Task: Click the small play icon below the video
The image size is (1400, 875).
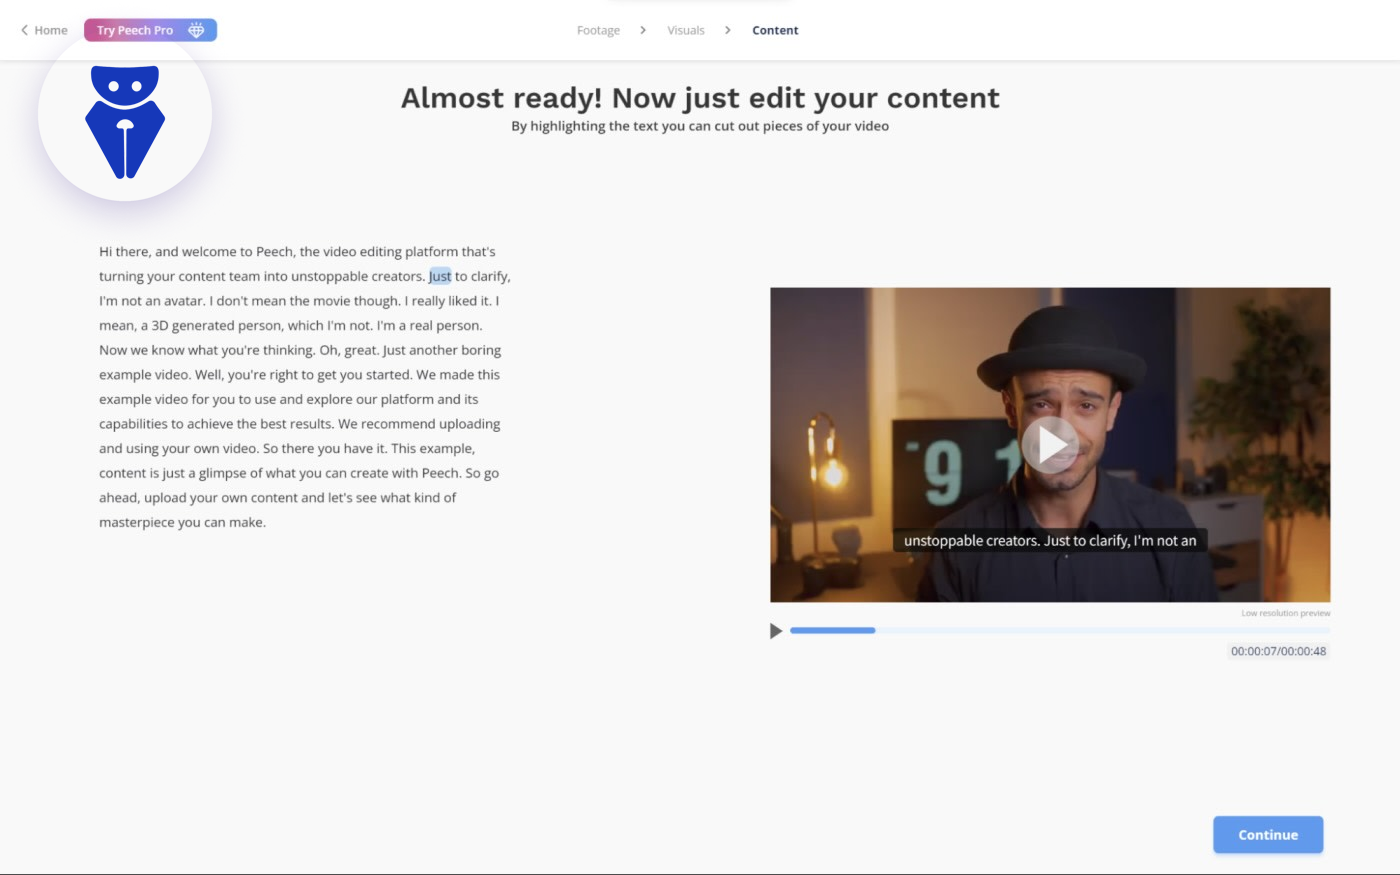Action: tap(775, 631)
